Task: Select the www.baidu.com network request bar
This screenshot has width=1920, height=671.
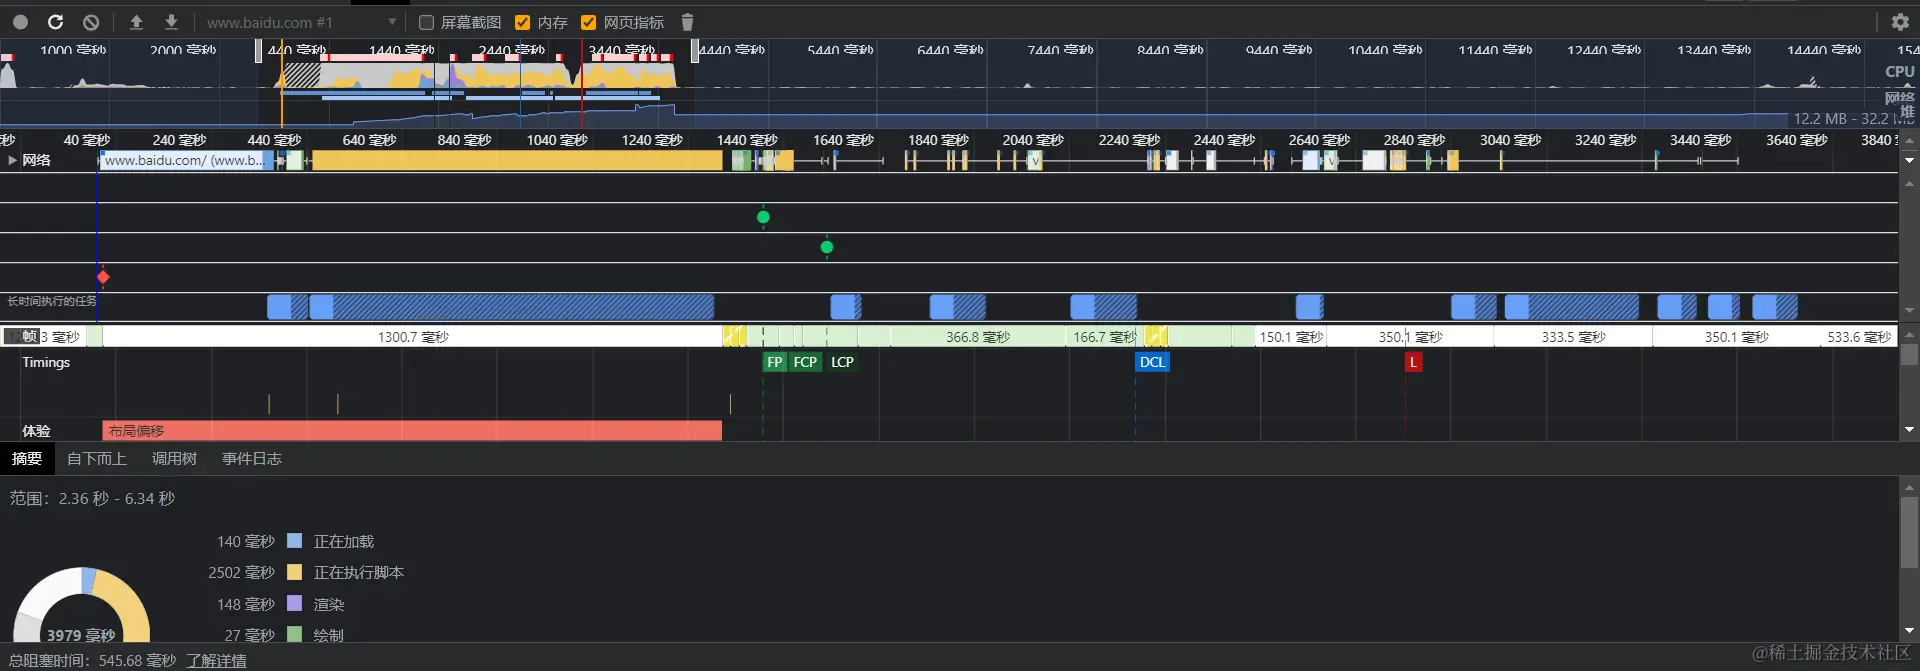Action: point(187,160)
